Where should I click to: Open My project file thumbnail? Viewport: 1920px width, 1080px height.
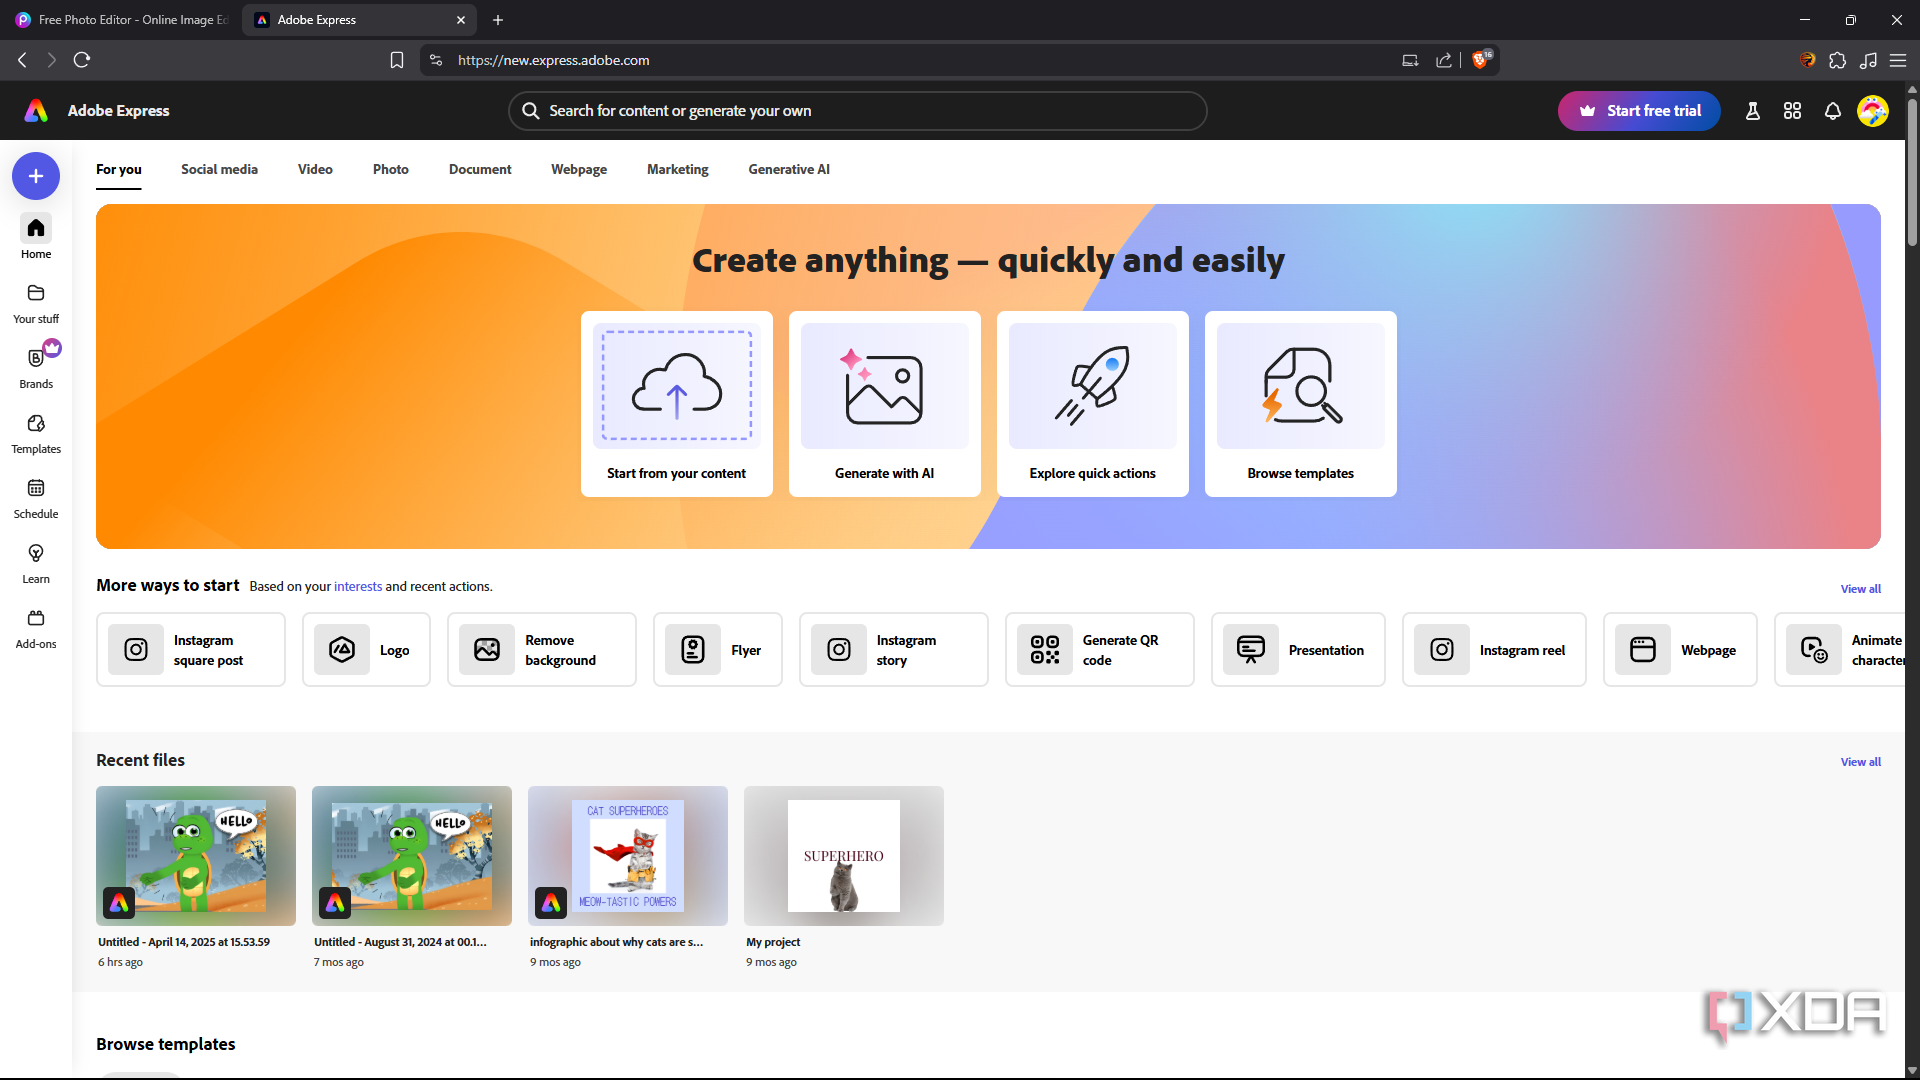[844, 856]
